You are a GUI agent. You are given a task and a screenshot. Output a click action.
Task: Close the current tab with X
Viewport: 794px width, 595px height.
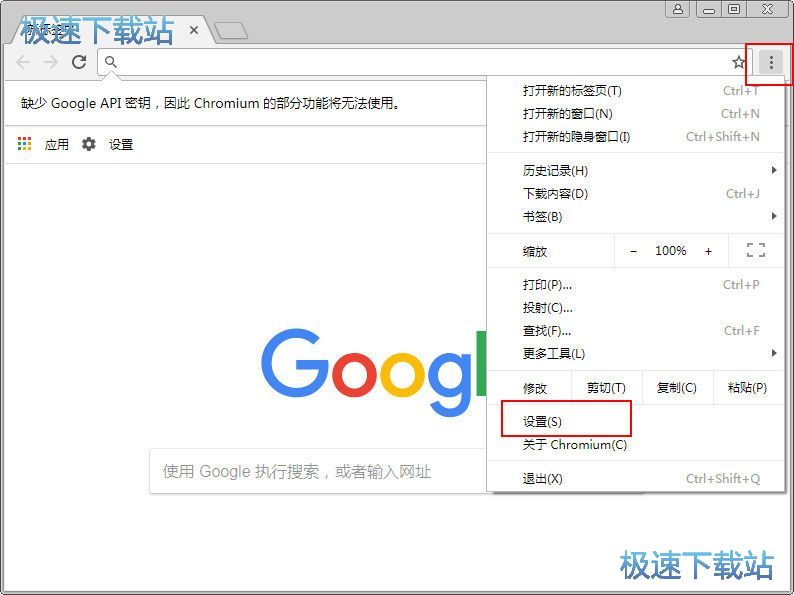coord(193,30)
